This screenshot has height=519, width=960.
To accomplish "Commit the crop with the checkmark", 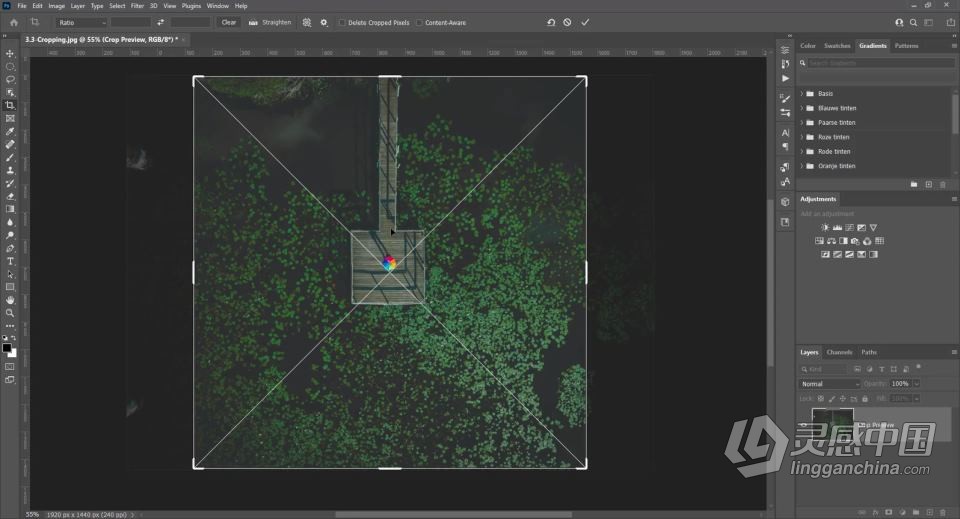I will 585,22.
